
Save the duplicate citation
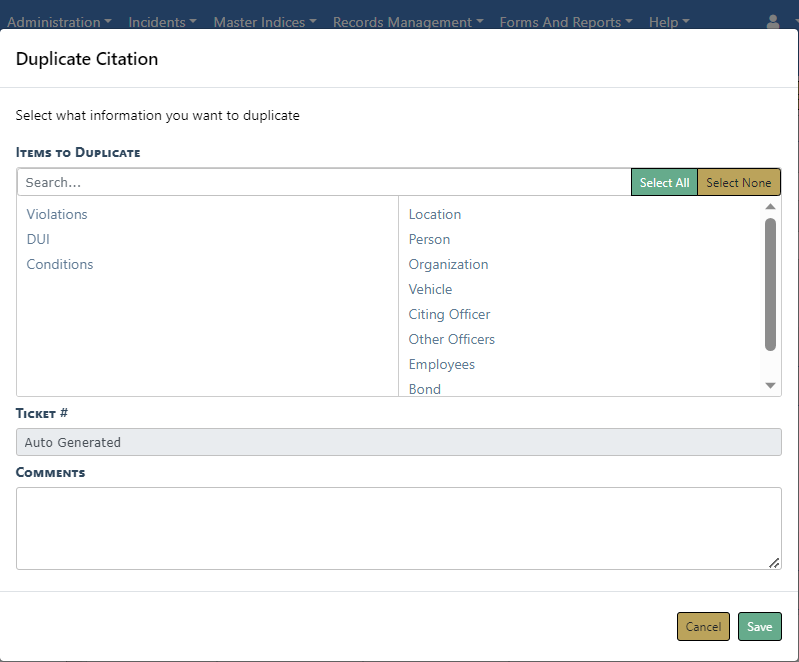click(759, 627)
